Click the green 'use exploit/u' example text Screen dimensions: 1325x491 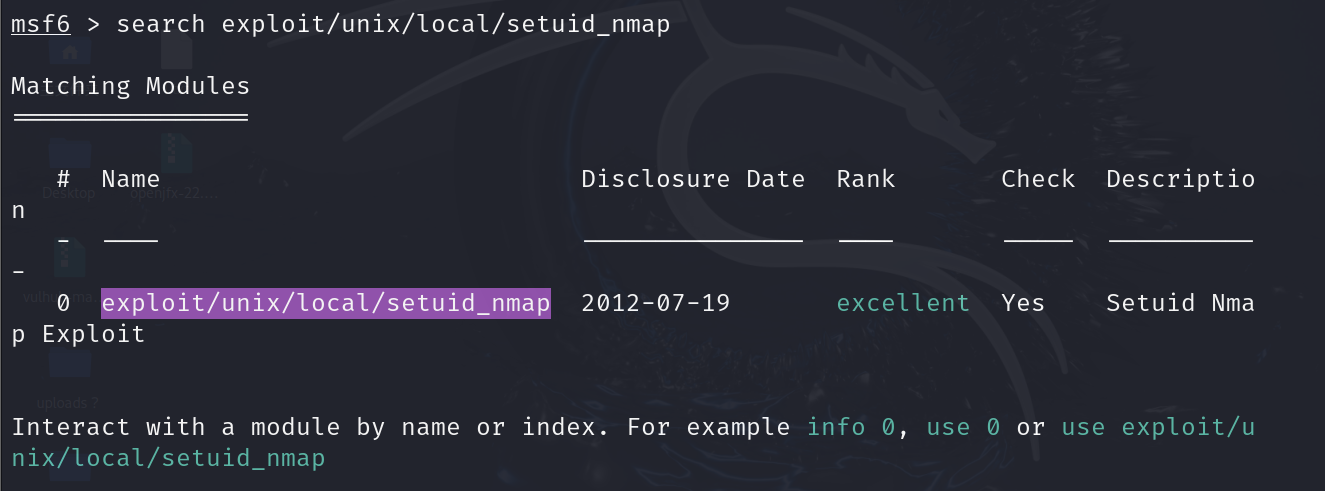[x=1158, y=428]
